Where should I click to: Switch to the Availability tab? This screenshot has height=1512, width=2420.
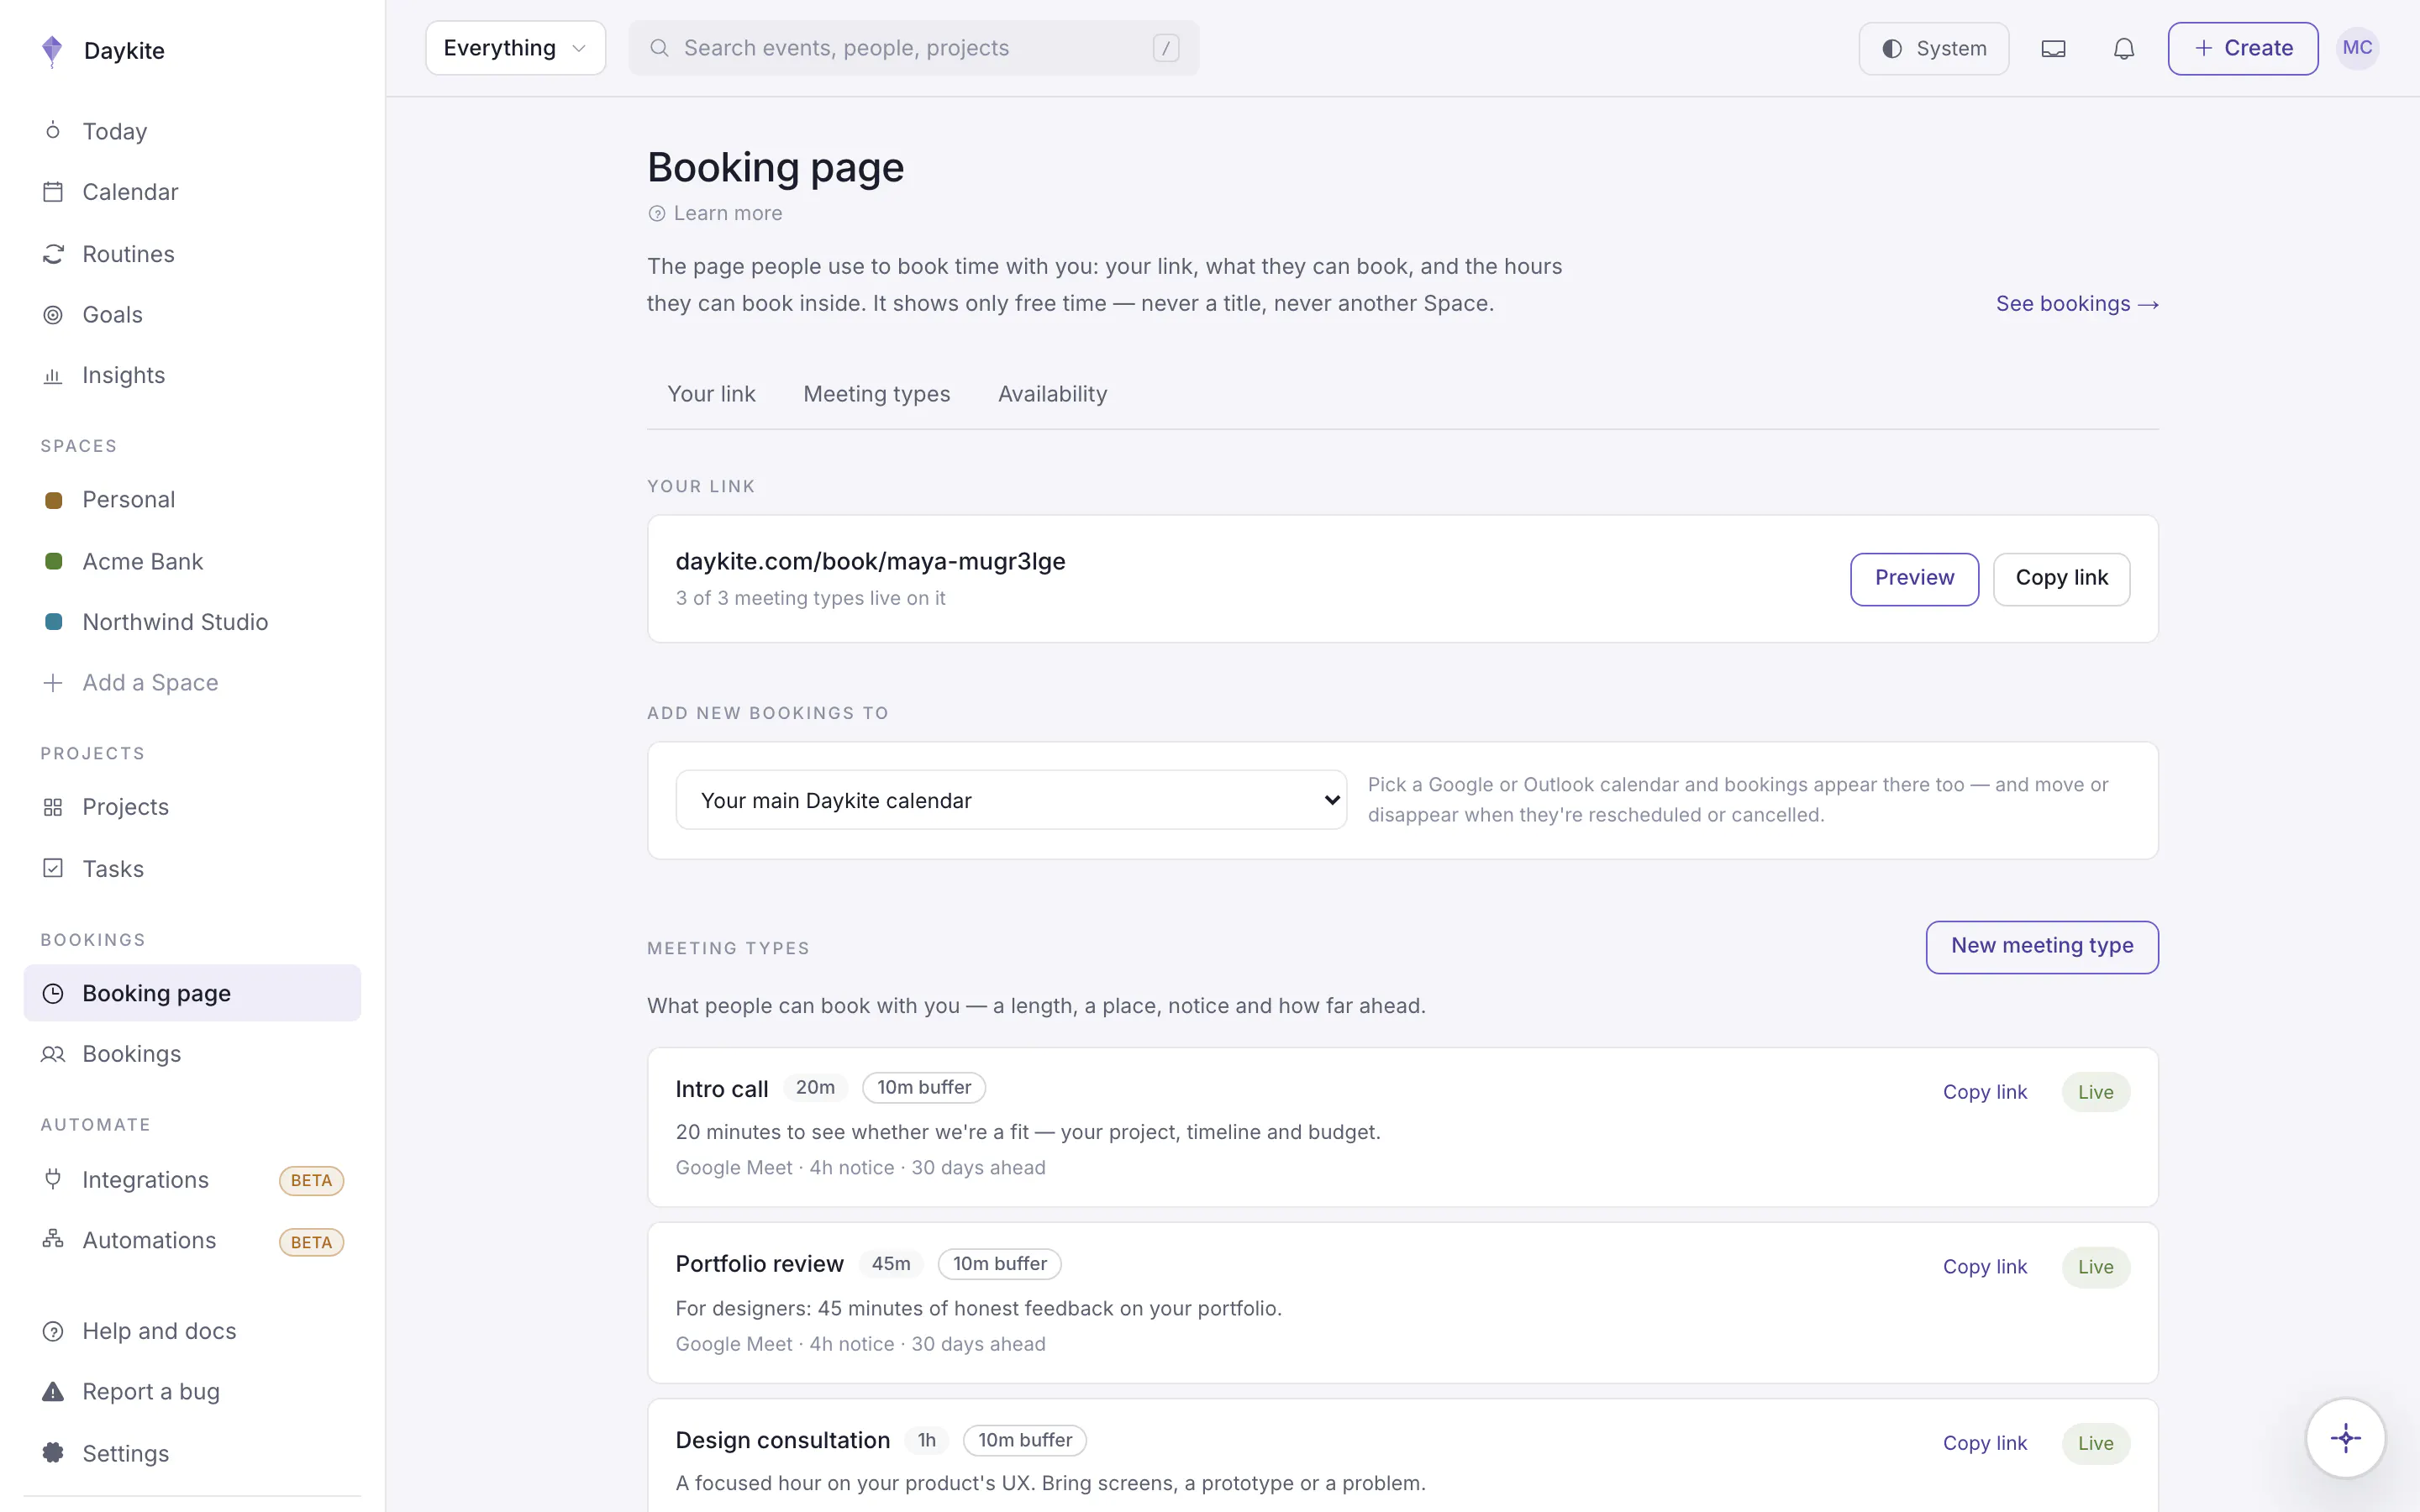pos(1052,394)
